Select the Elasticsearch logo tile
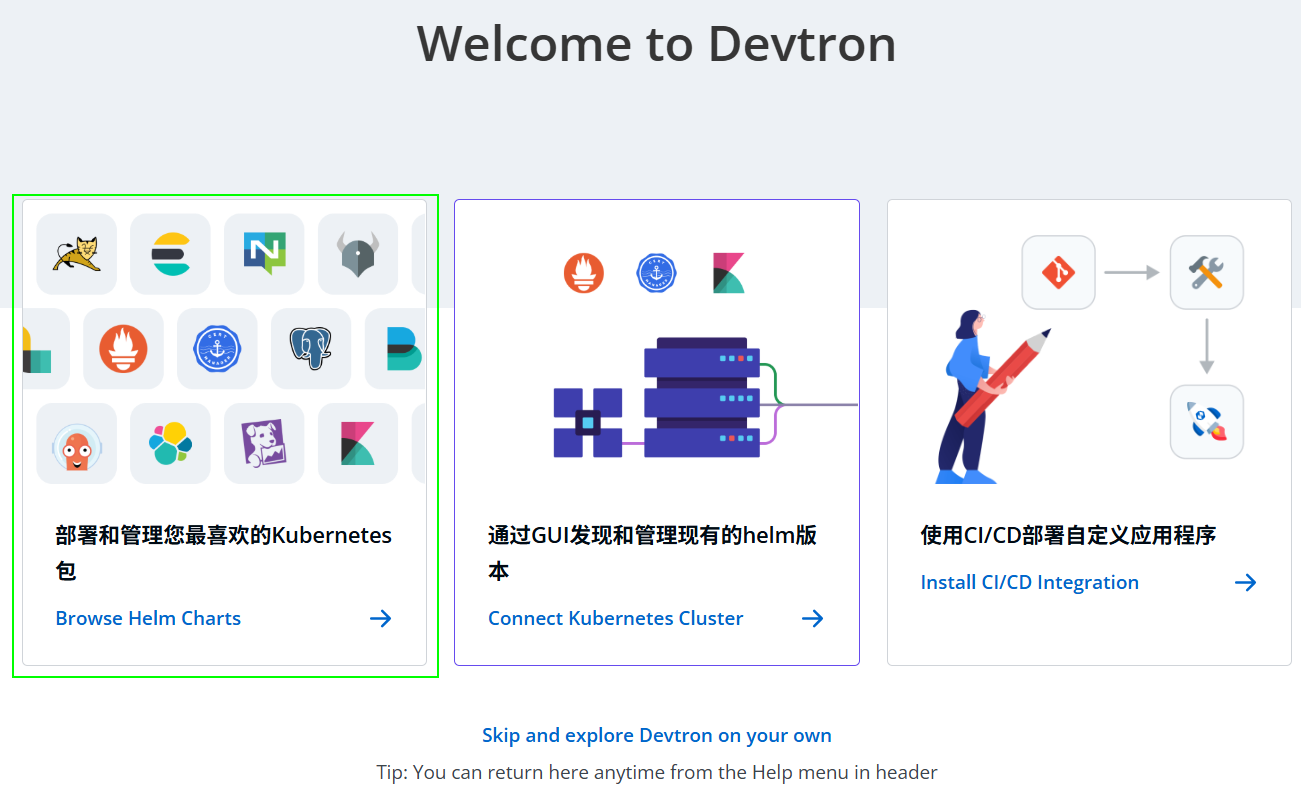This screenshot has width=1301, height=794. (170, 254)
